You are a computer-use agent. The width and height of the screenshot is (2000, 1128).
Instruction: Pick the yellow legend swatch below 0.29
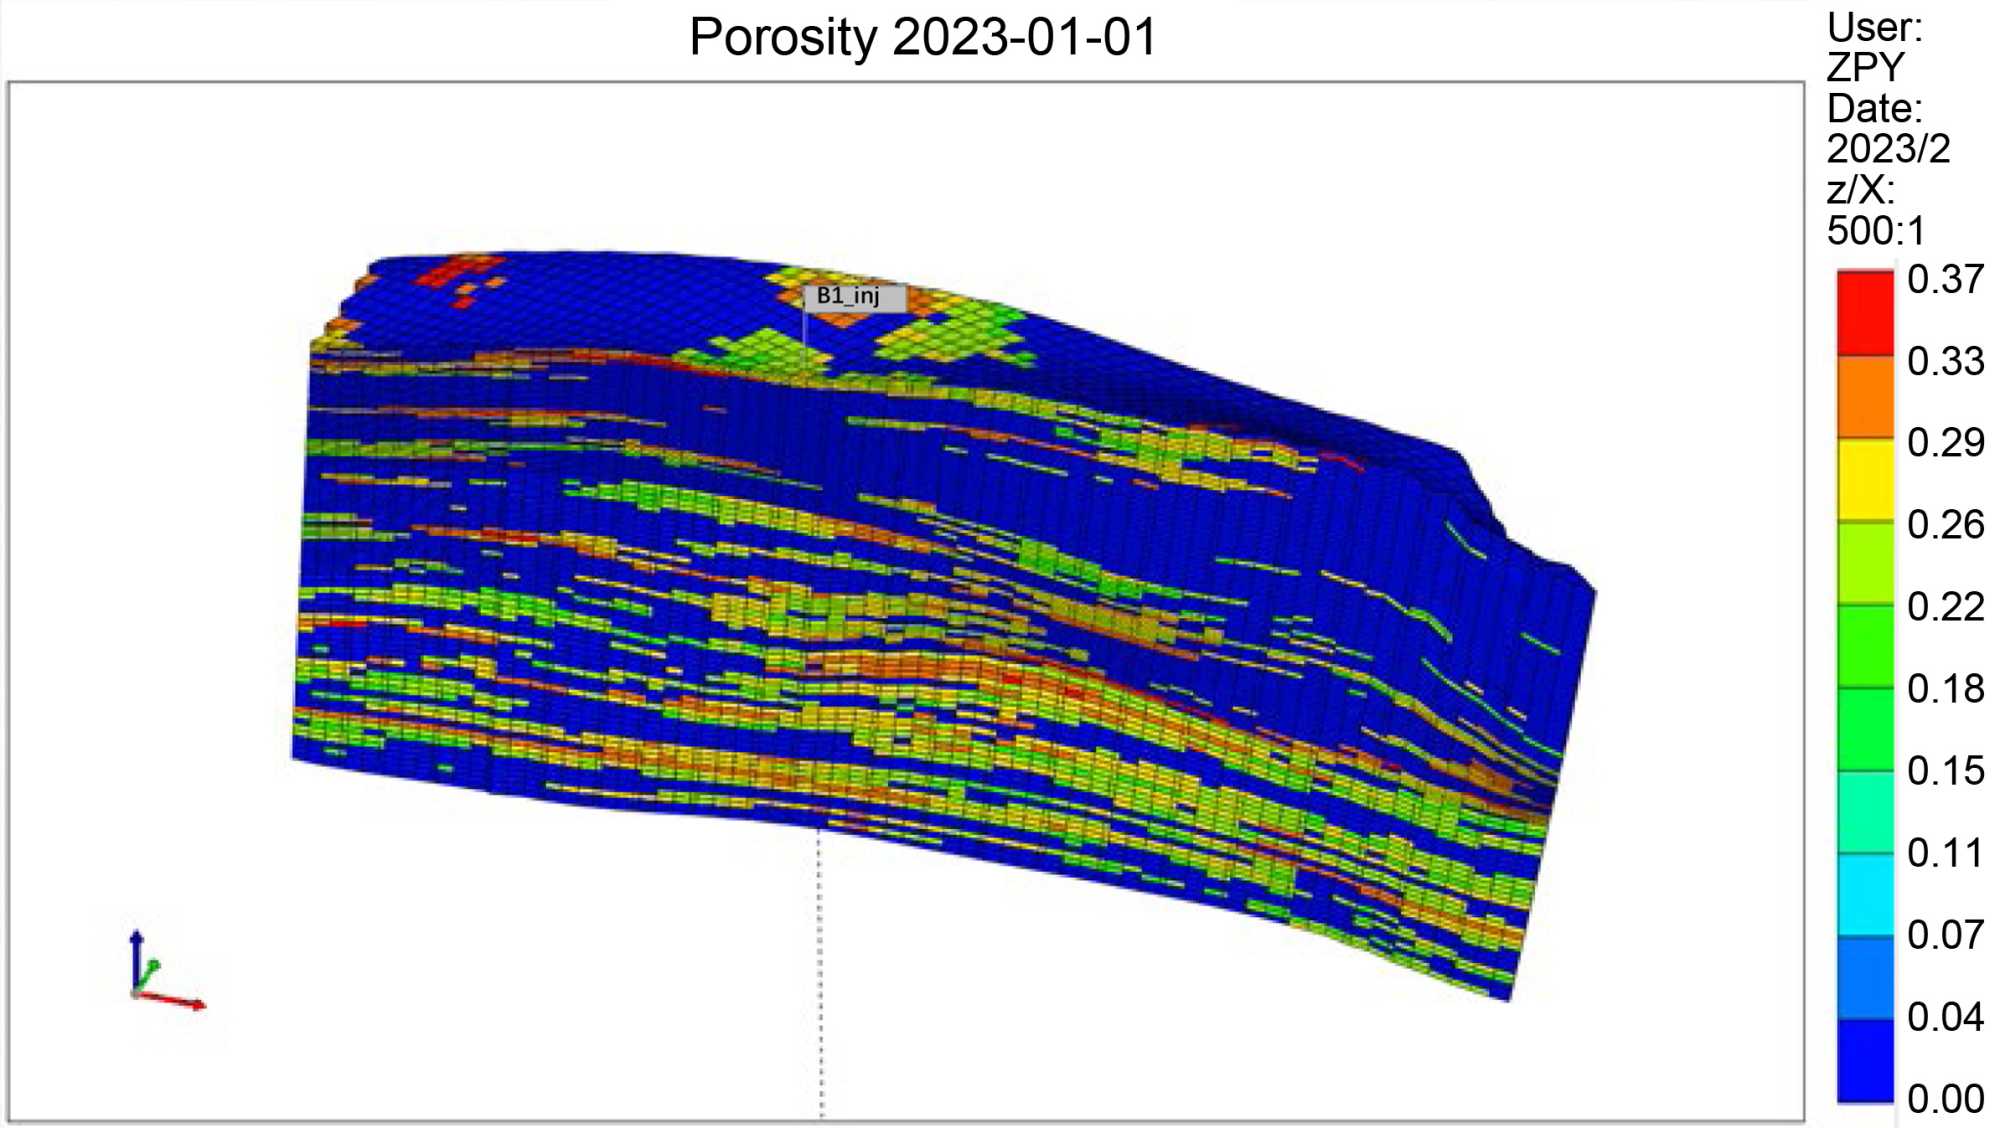tap(1864, 478)
